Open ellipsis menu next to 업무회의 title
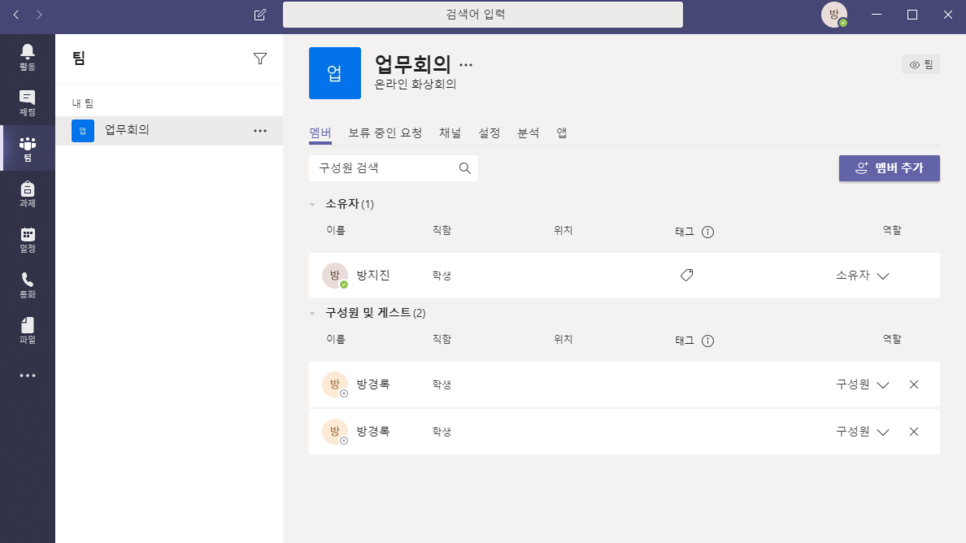Viewport: 966px width, 543px height. [x=466, y=65]
